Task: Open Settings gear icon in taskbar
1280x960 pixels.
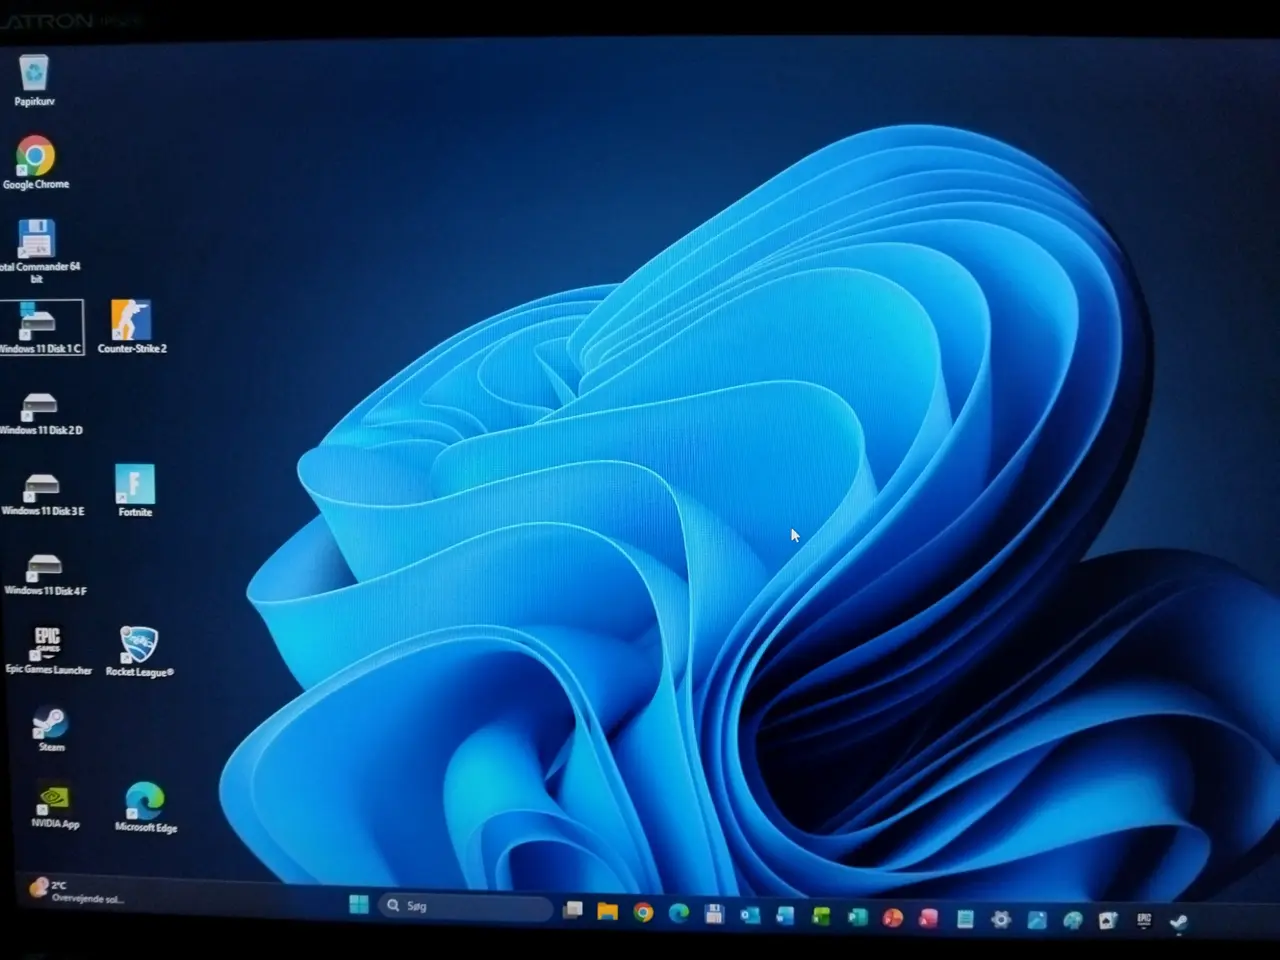Action: [1000, 919]
